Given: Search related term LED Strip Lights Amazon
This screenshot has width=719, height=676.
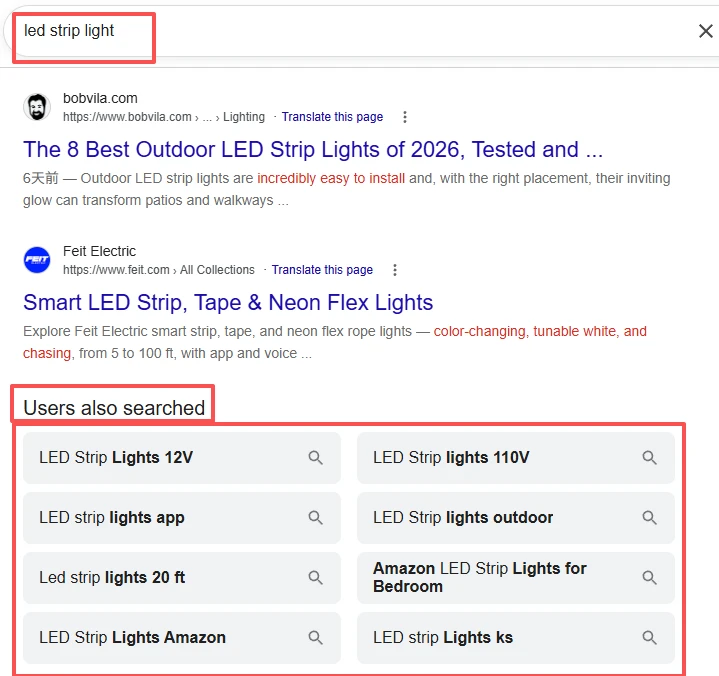Looking at the screenshot, I should click(x=182, y=637).
